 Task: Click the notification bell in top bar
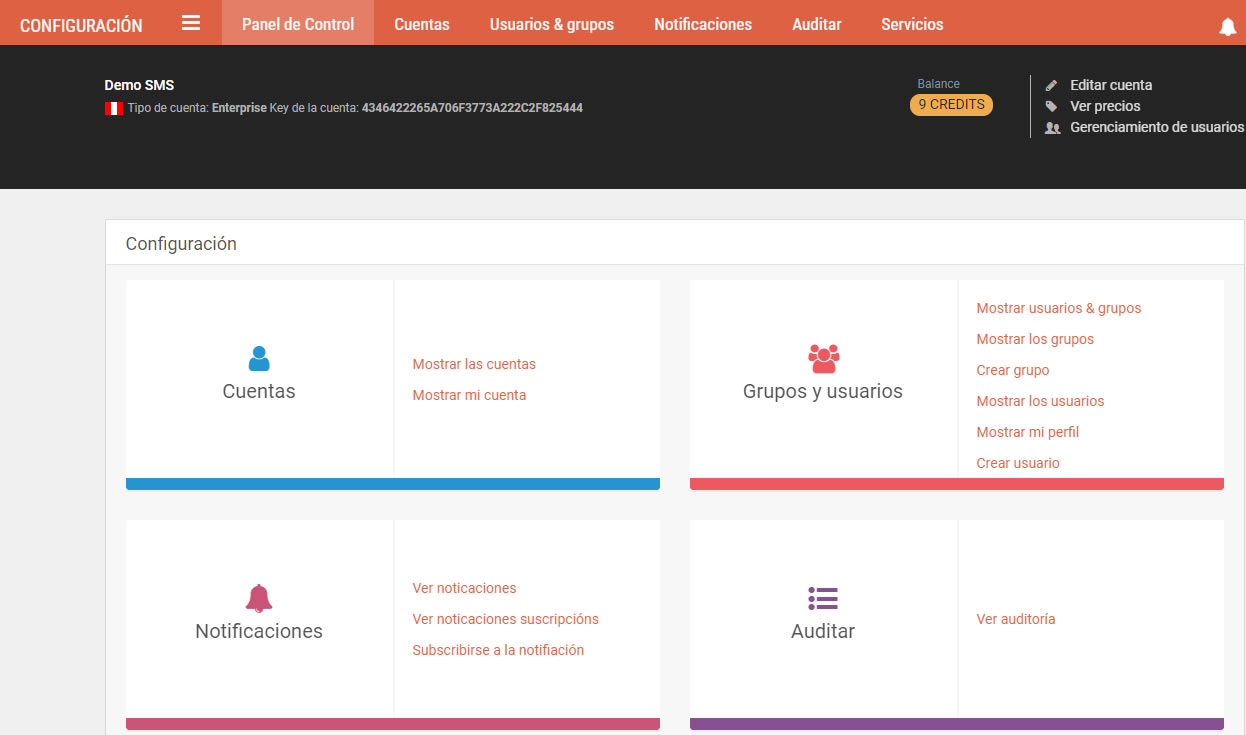pos(1228,27)
